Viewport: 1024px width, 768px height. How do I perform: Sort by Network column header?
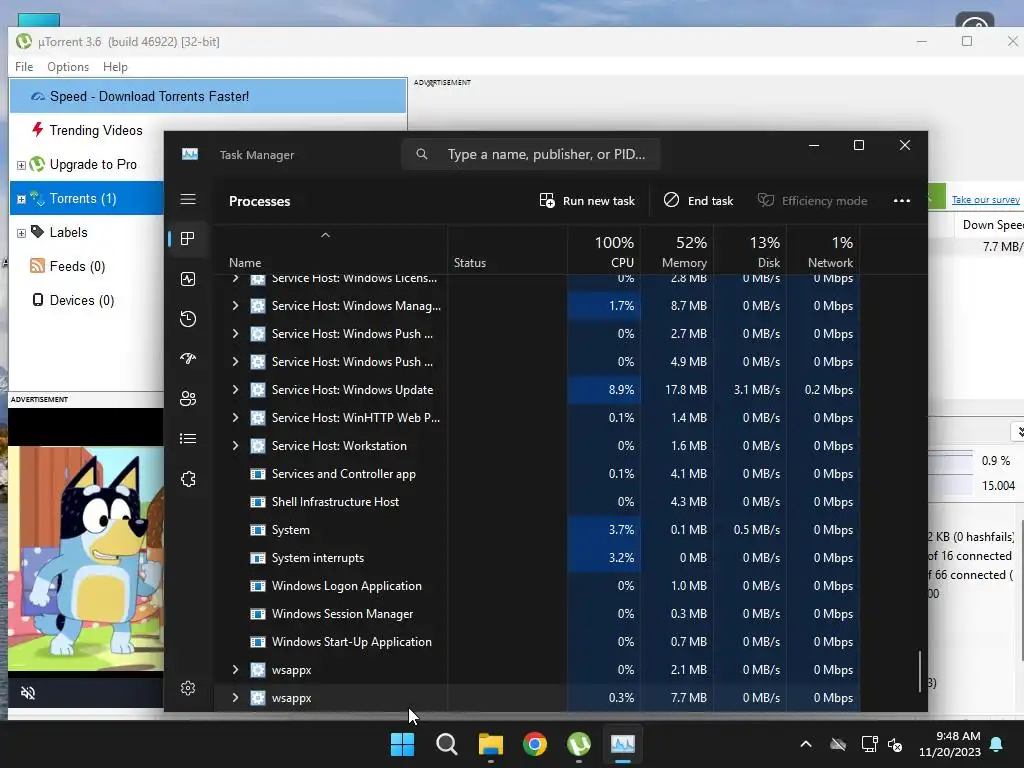coord(824,251)
